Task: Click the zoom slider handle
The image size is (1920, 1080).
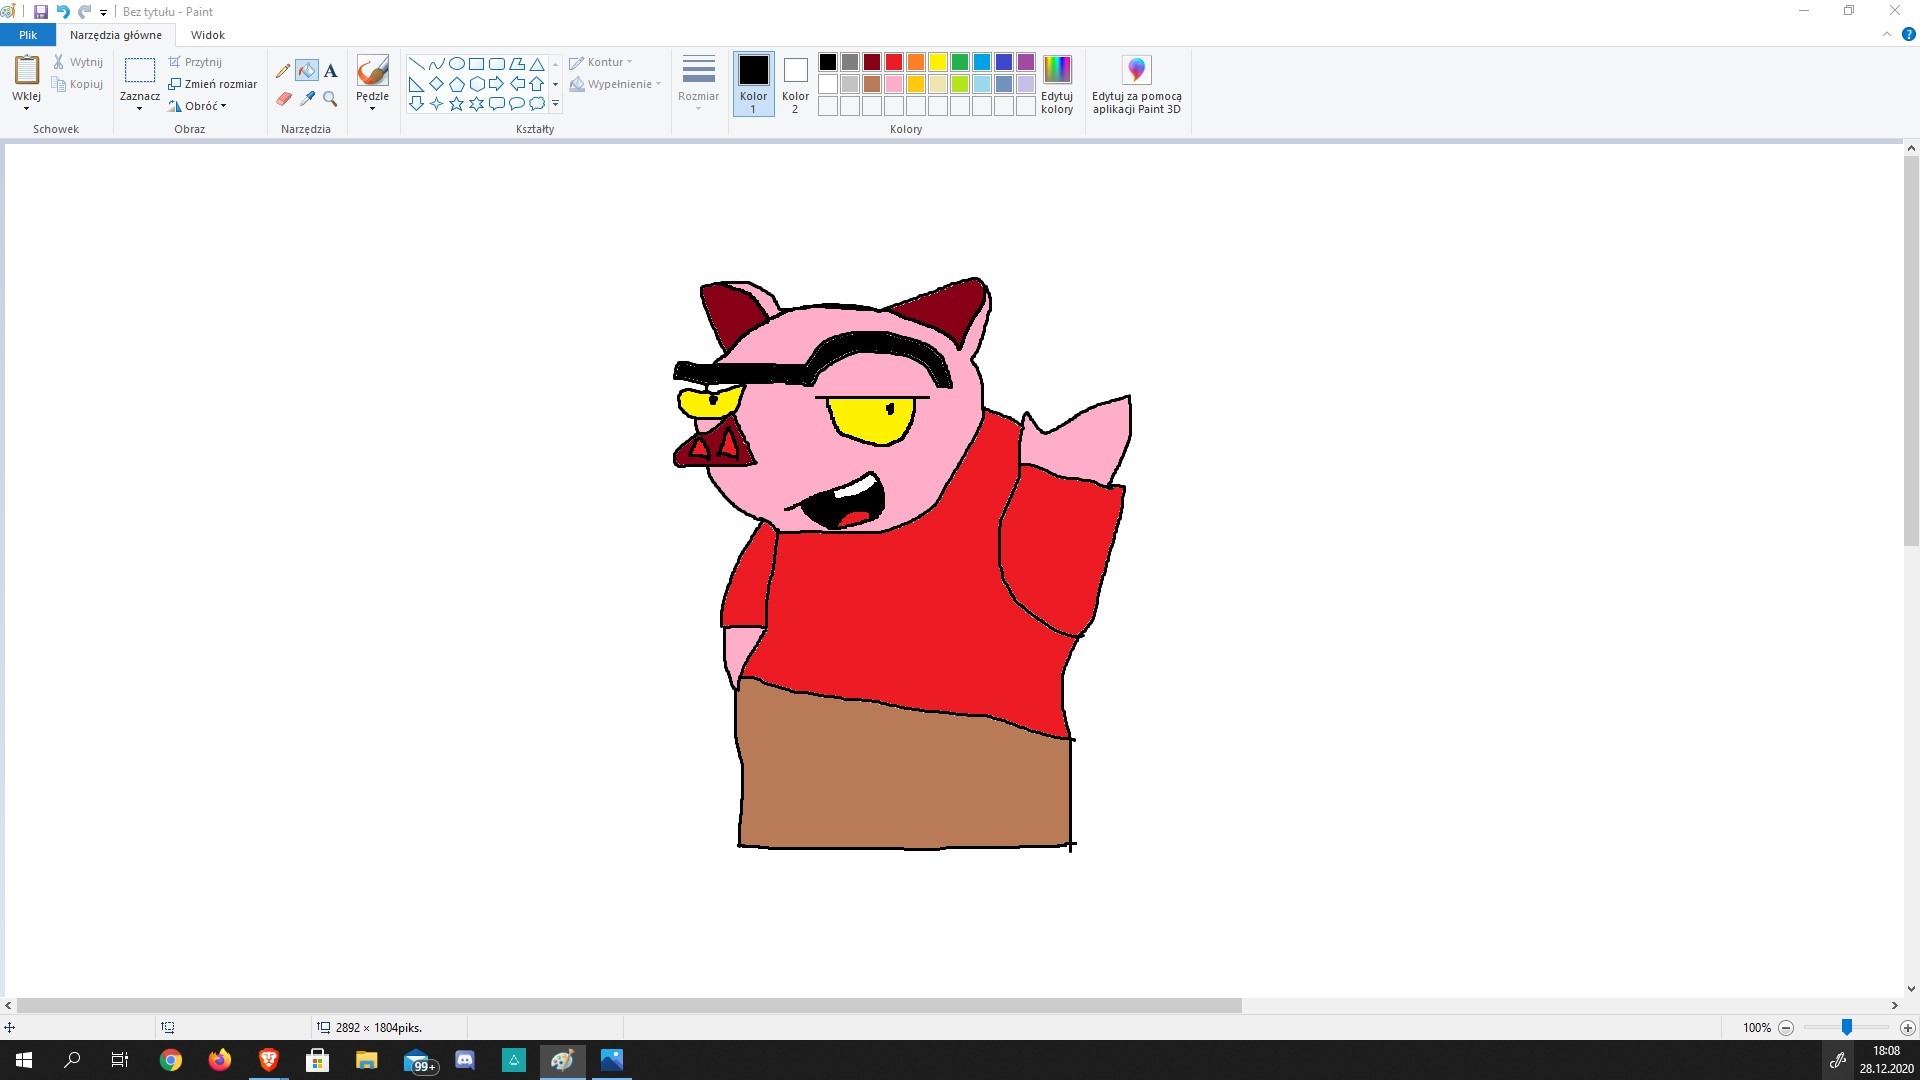Action: [1847, 1027]
